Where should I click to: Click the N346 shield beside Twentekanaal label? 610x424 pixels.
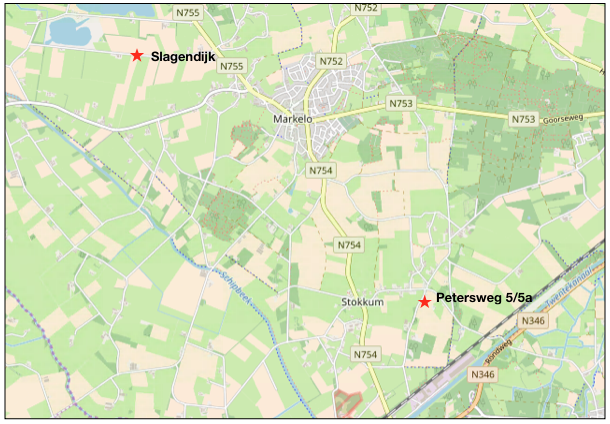coord(533,321)
